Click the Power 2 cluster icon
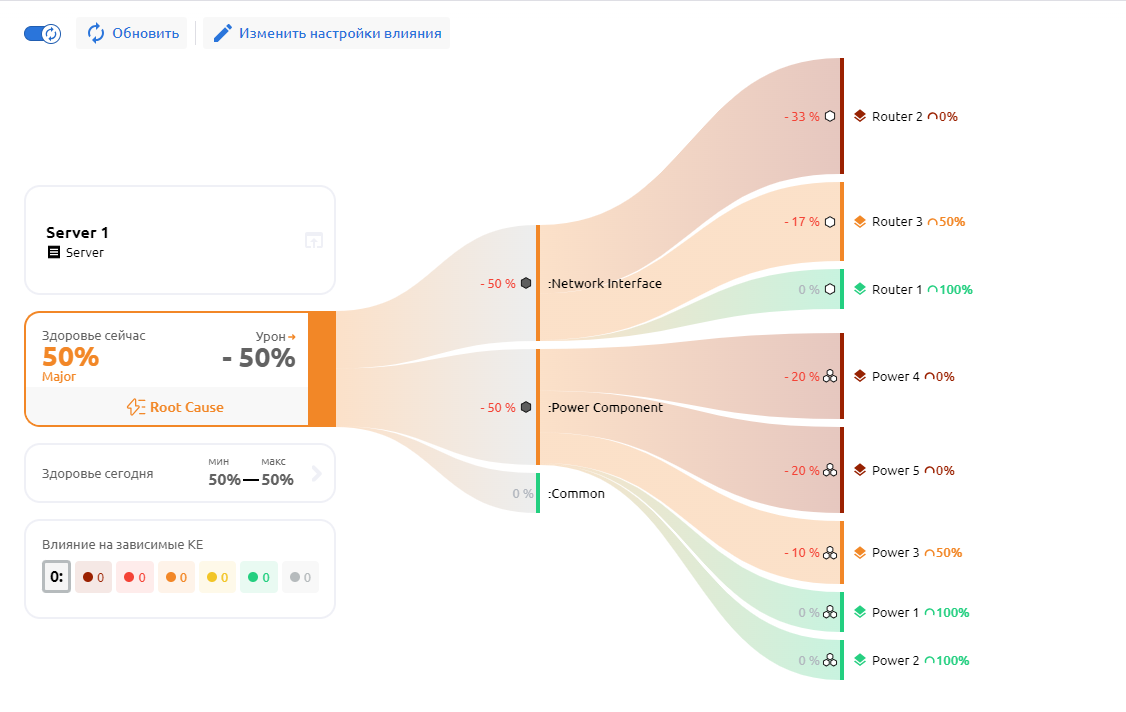Viewport: 1126px width, 712px height. coord(830,660)
